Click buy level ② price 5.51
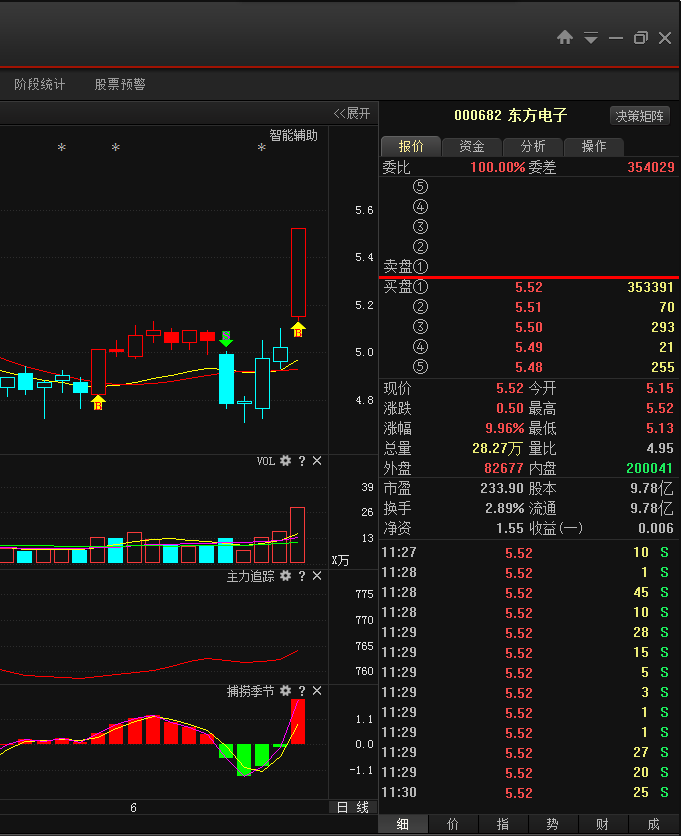Screen dimensions: 681x836 point(528,308)
